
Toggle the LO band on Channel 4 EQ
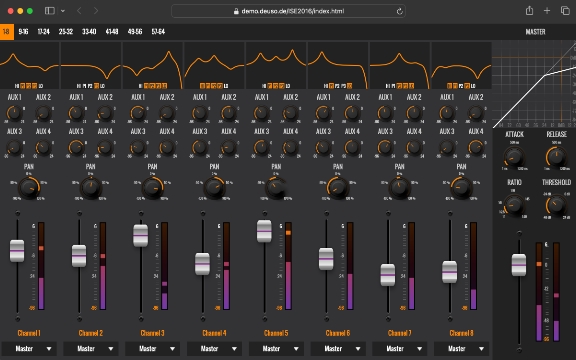click(226, 86)
